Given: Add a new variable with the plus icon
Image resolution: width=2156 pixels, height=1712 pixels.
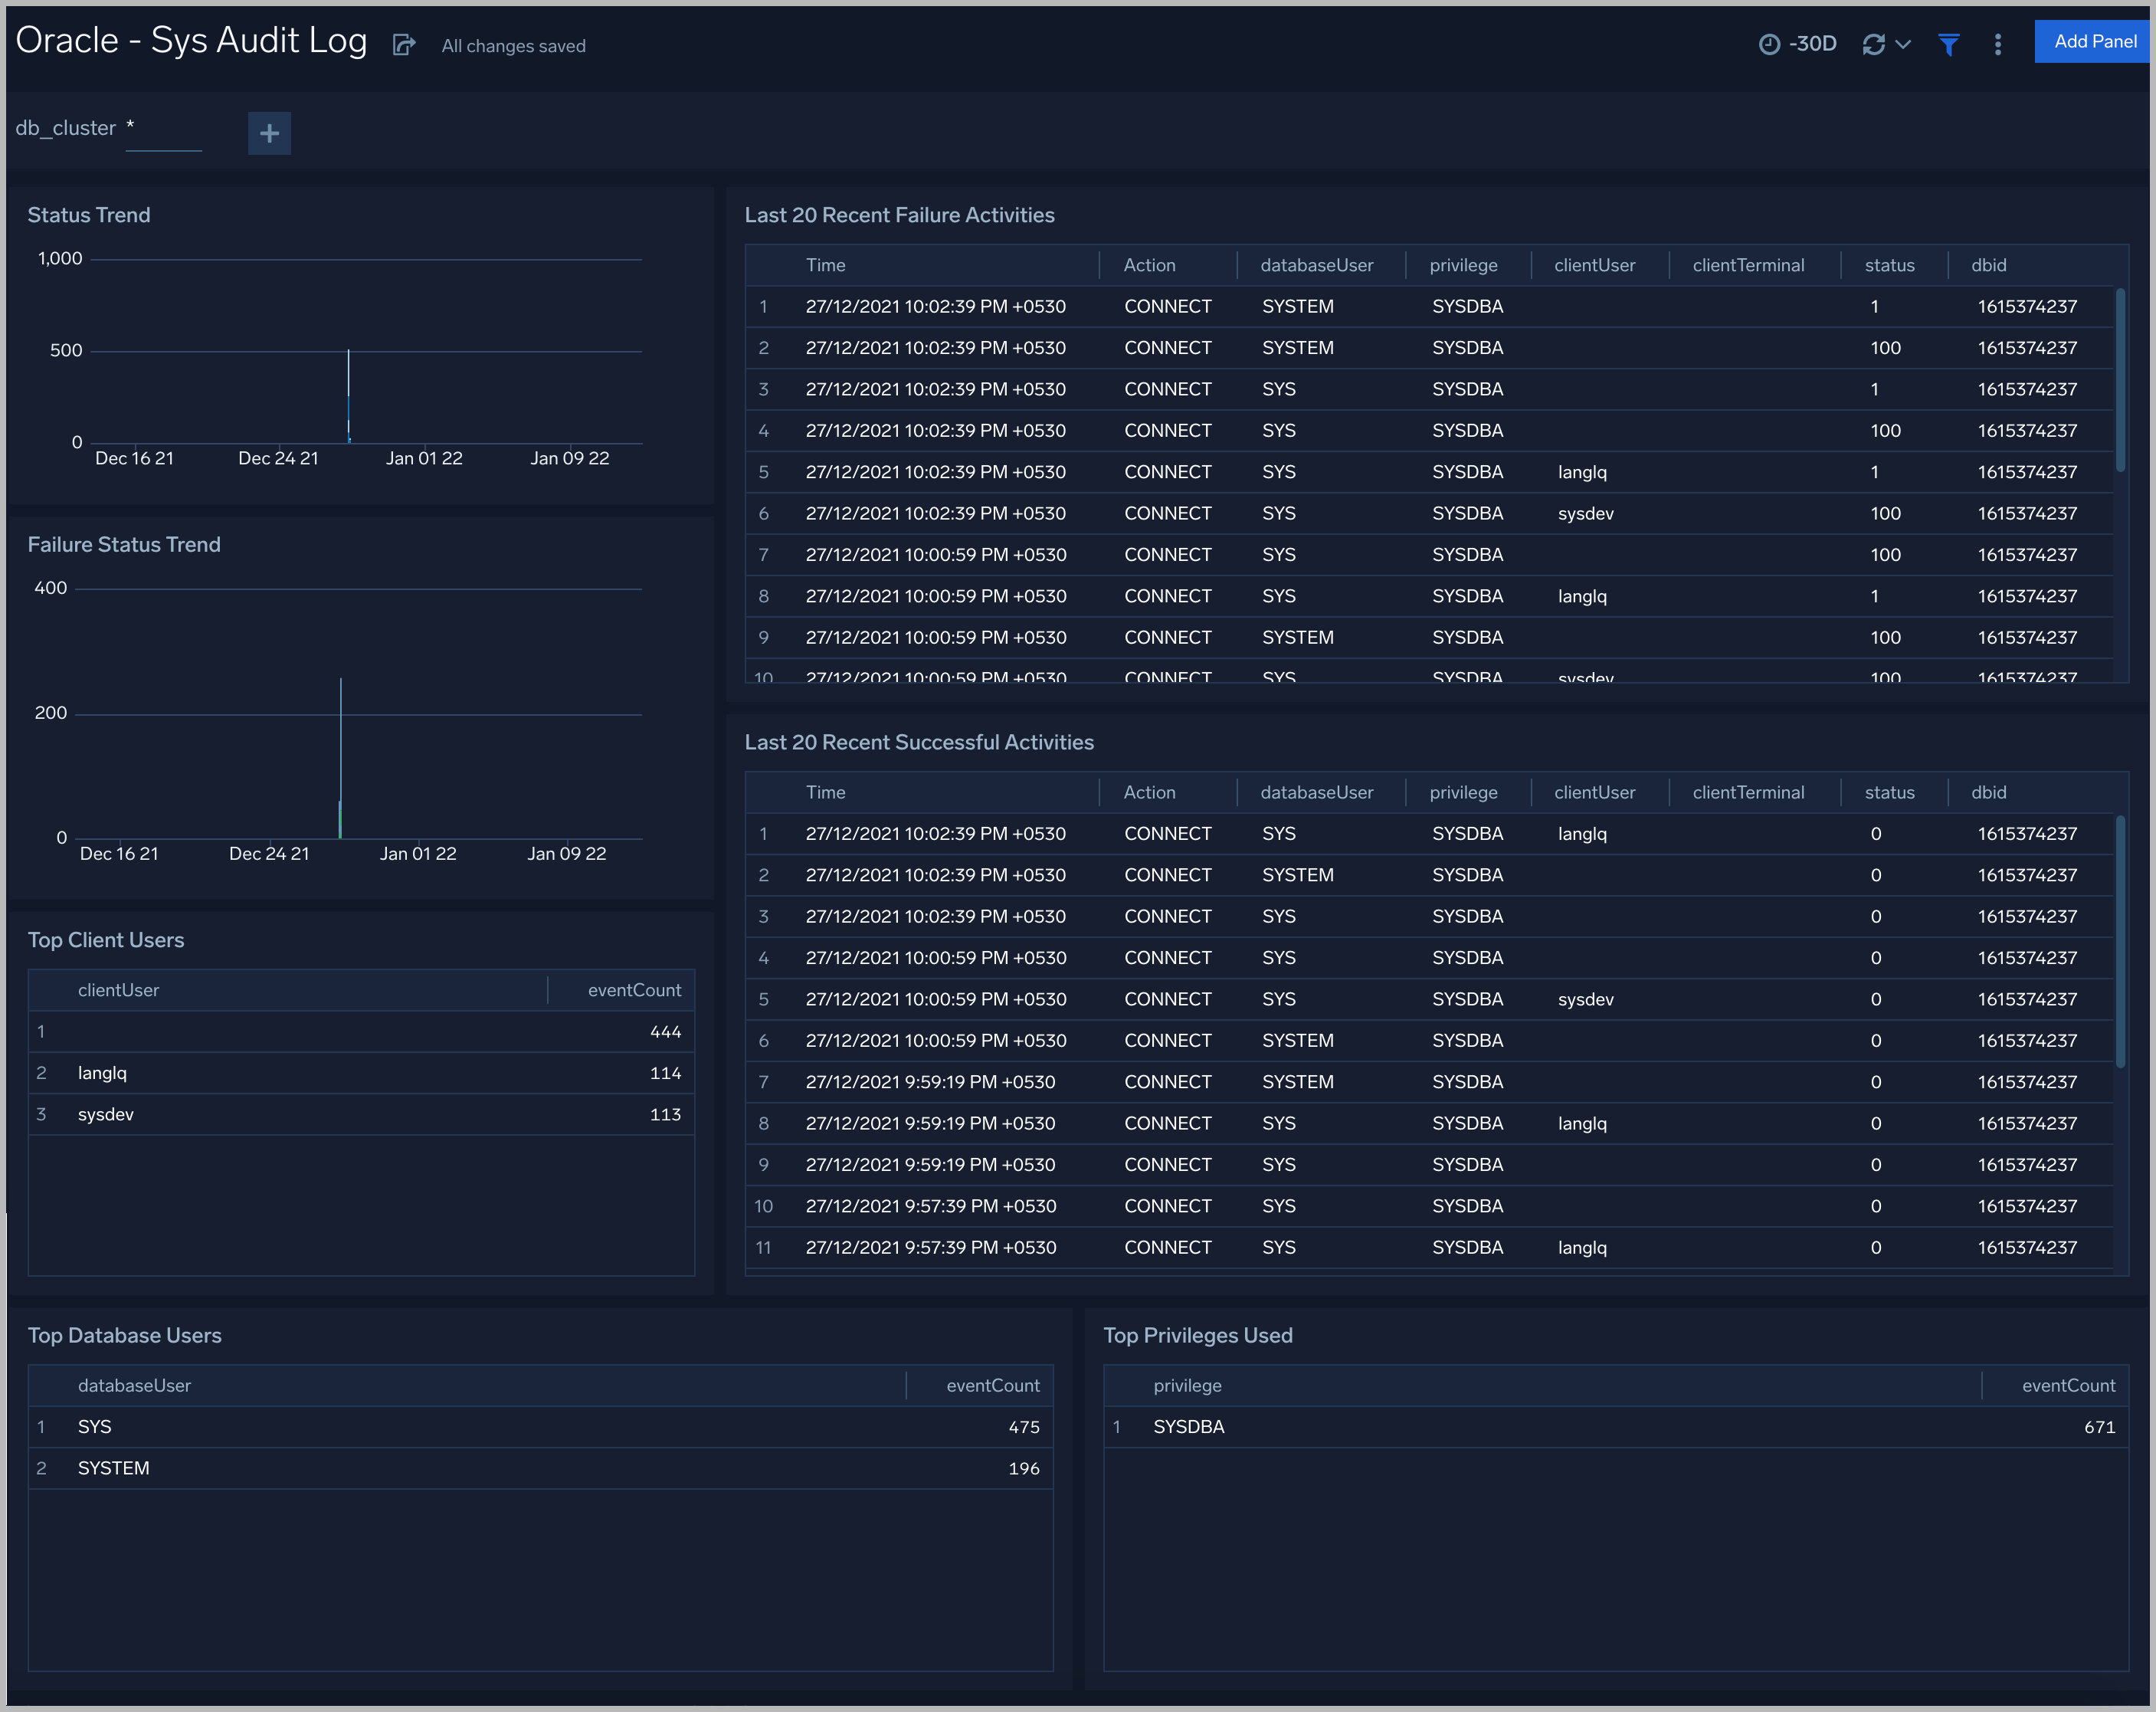Looking at the screenshot, I should pyautogui.click(x=268, y=133).
